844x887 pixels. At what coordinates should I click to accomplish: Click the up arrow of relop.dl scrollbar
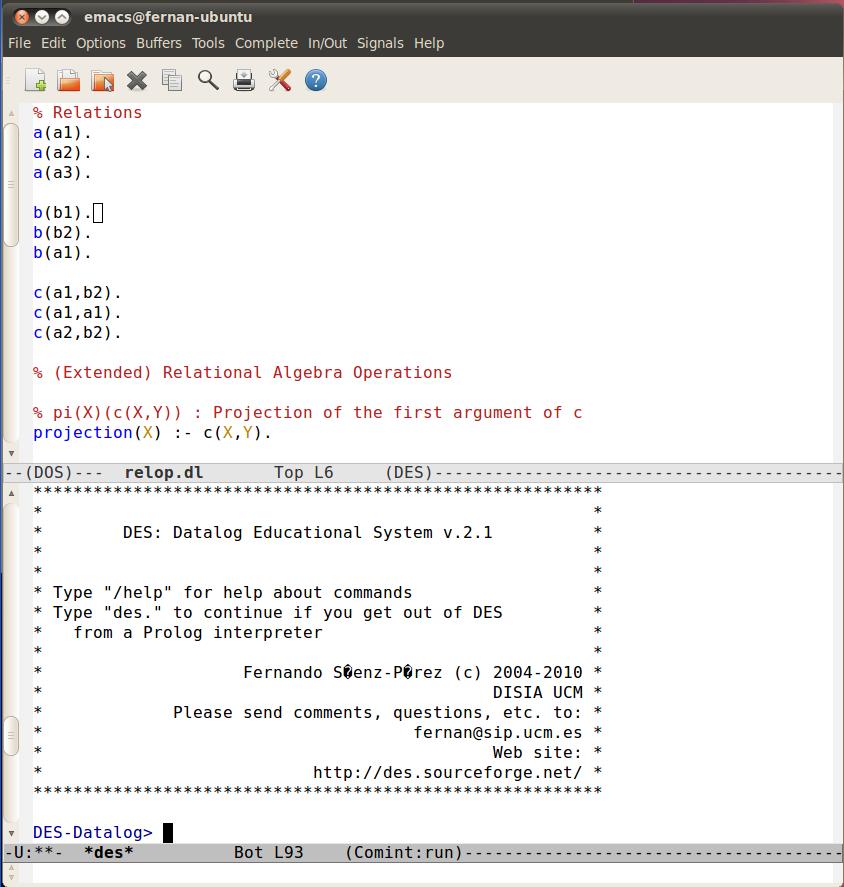pyautogui.click(x=11, y=114)
